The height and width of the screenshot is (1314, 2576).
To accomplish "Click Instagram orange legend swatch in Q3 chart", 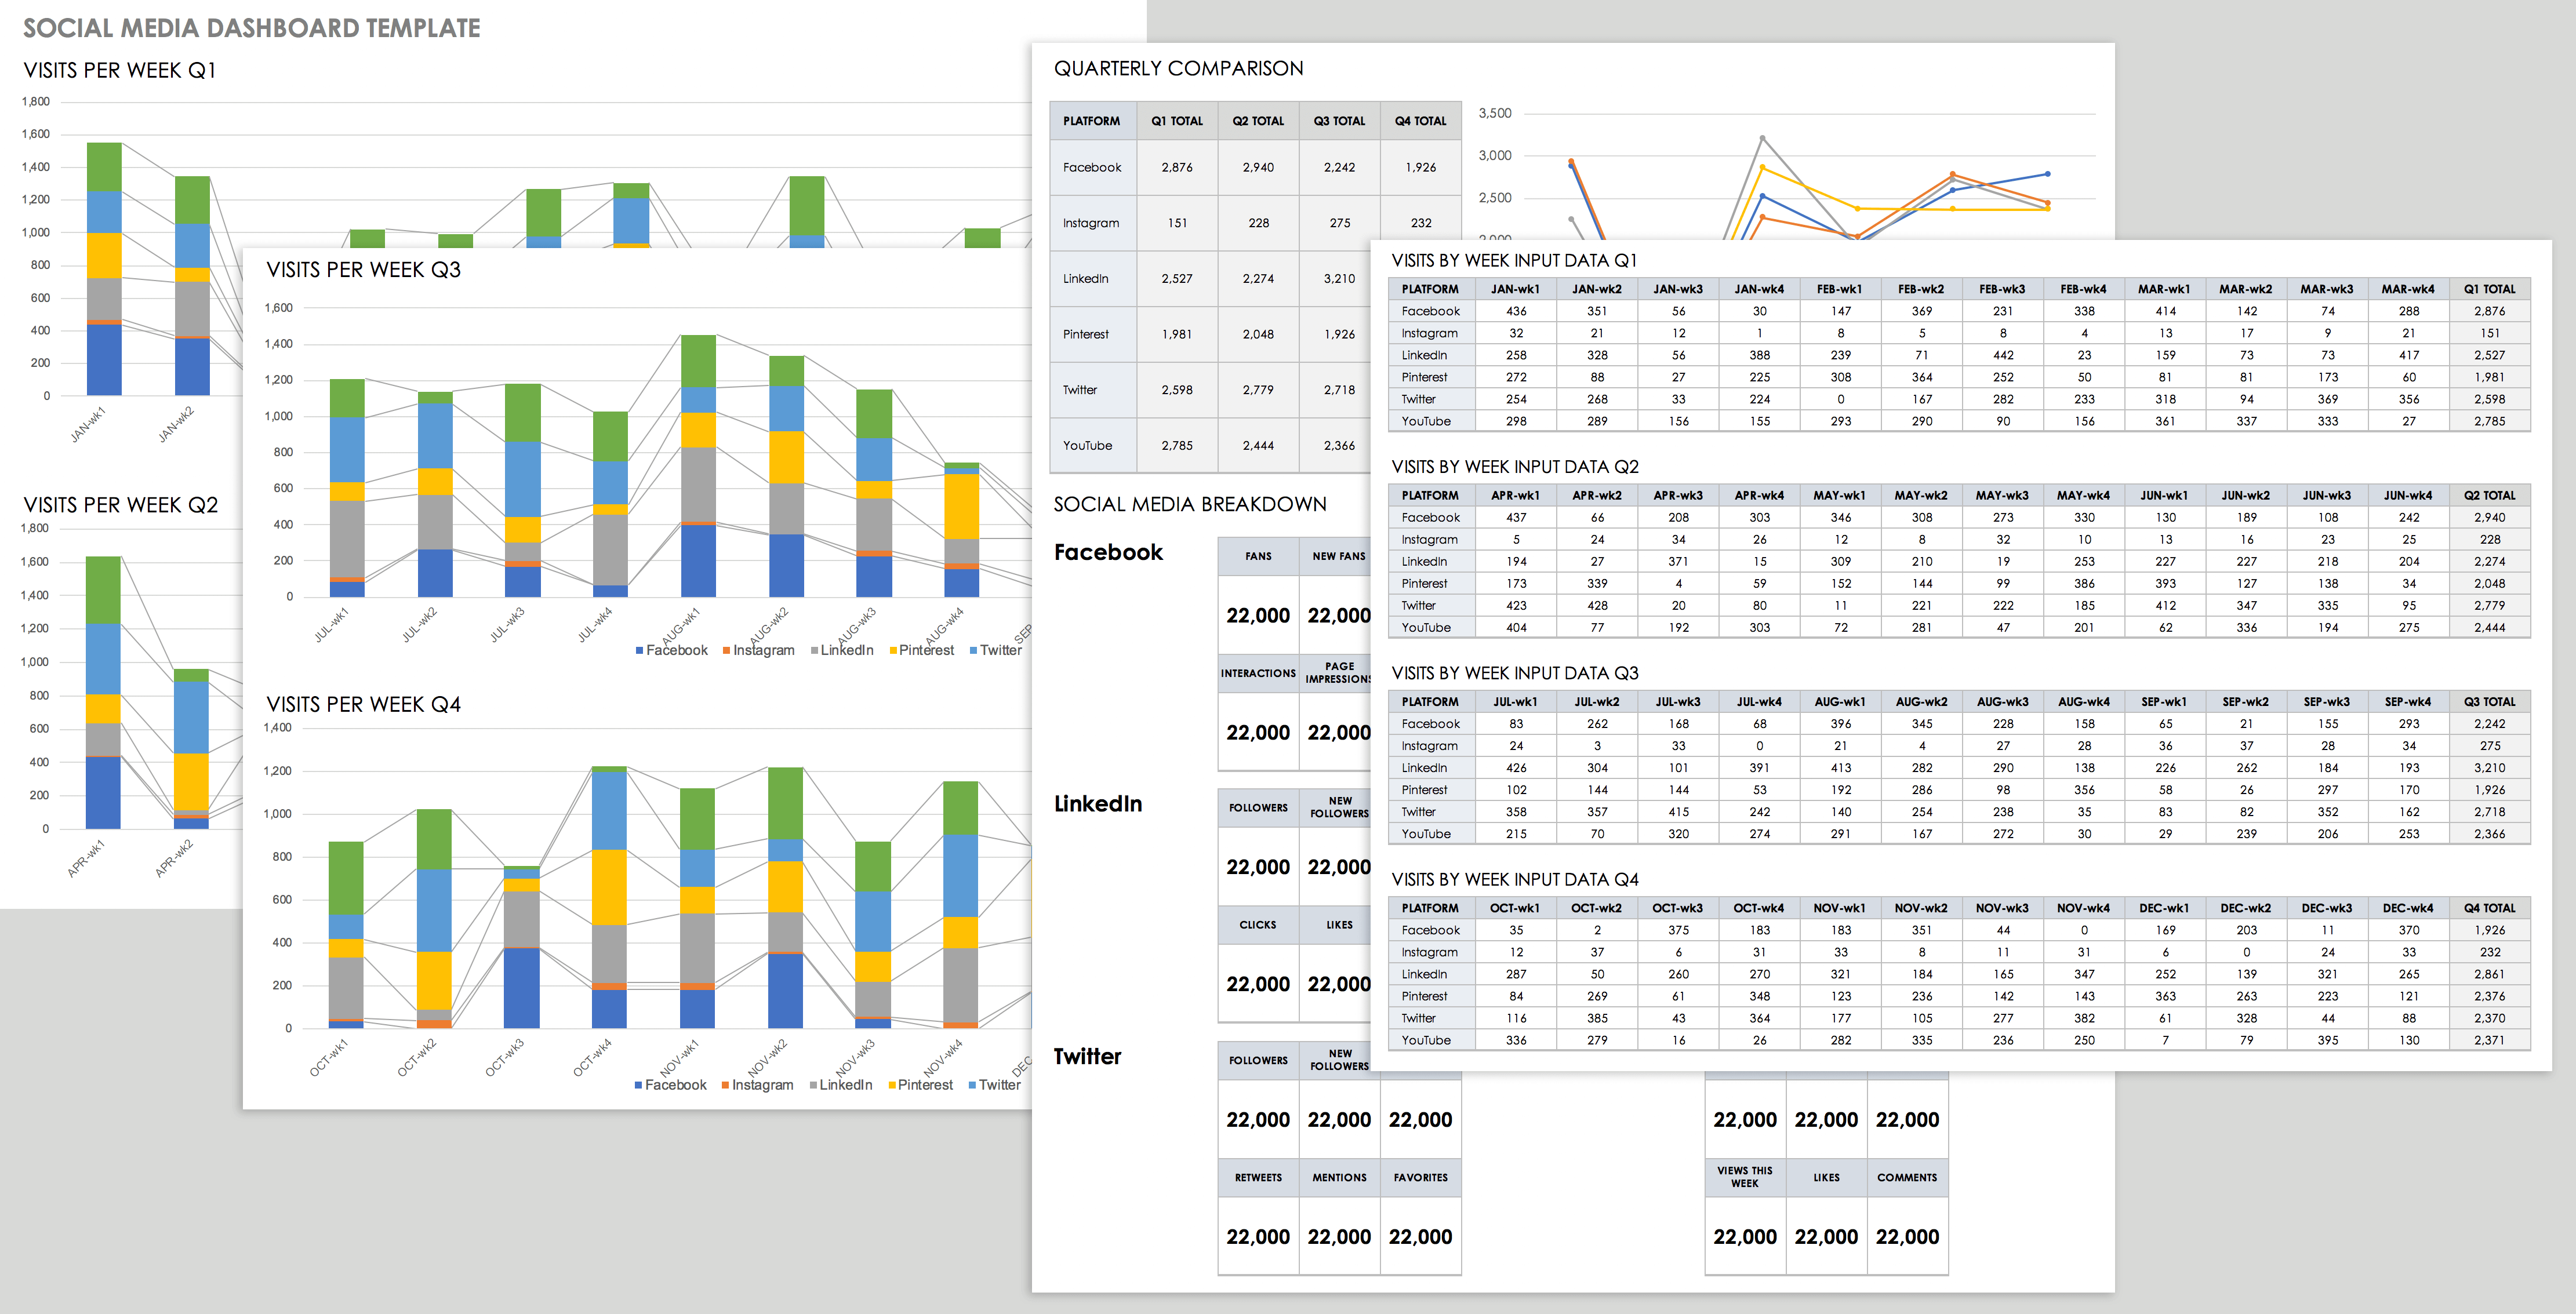I will 726,651.
